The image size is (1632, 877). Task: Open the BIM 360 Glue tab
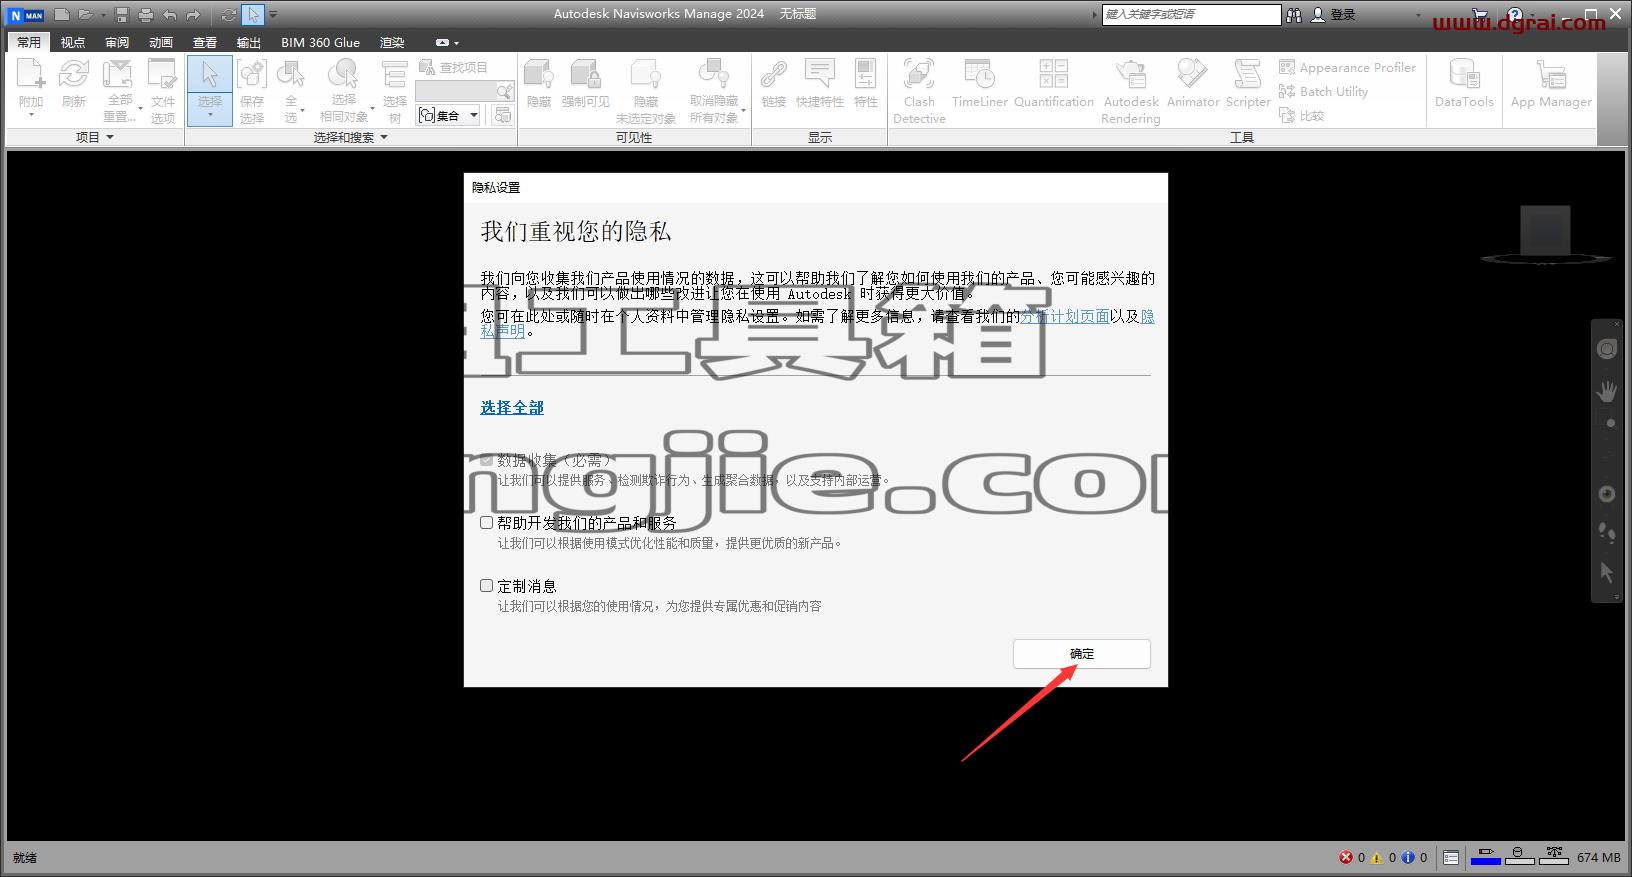(320, 42)
